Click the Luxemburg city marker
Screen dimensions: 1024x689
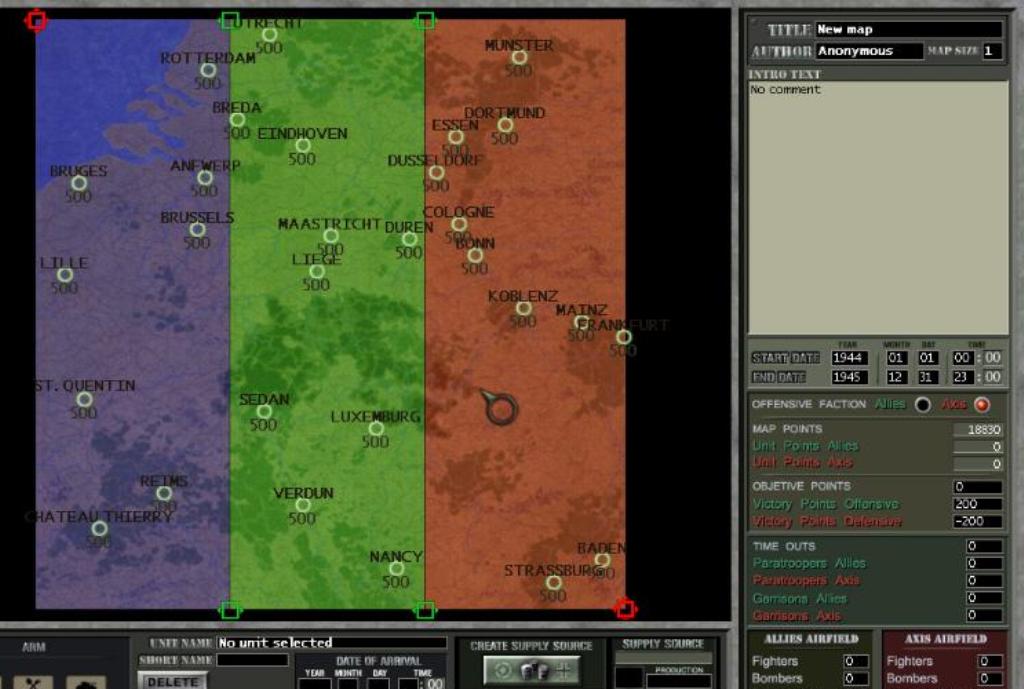tap(376, 429)
